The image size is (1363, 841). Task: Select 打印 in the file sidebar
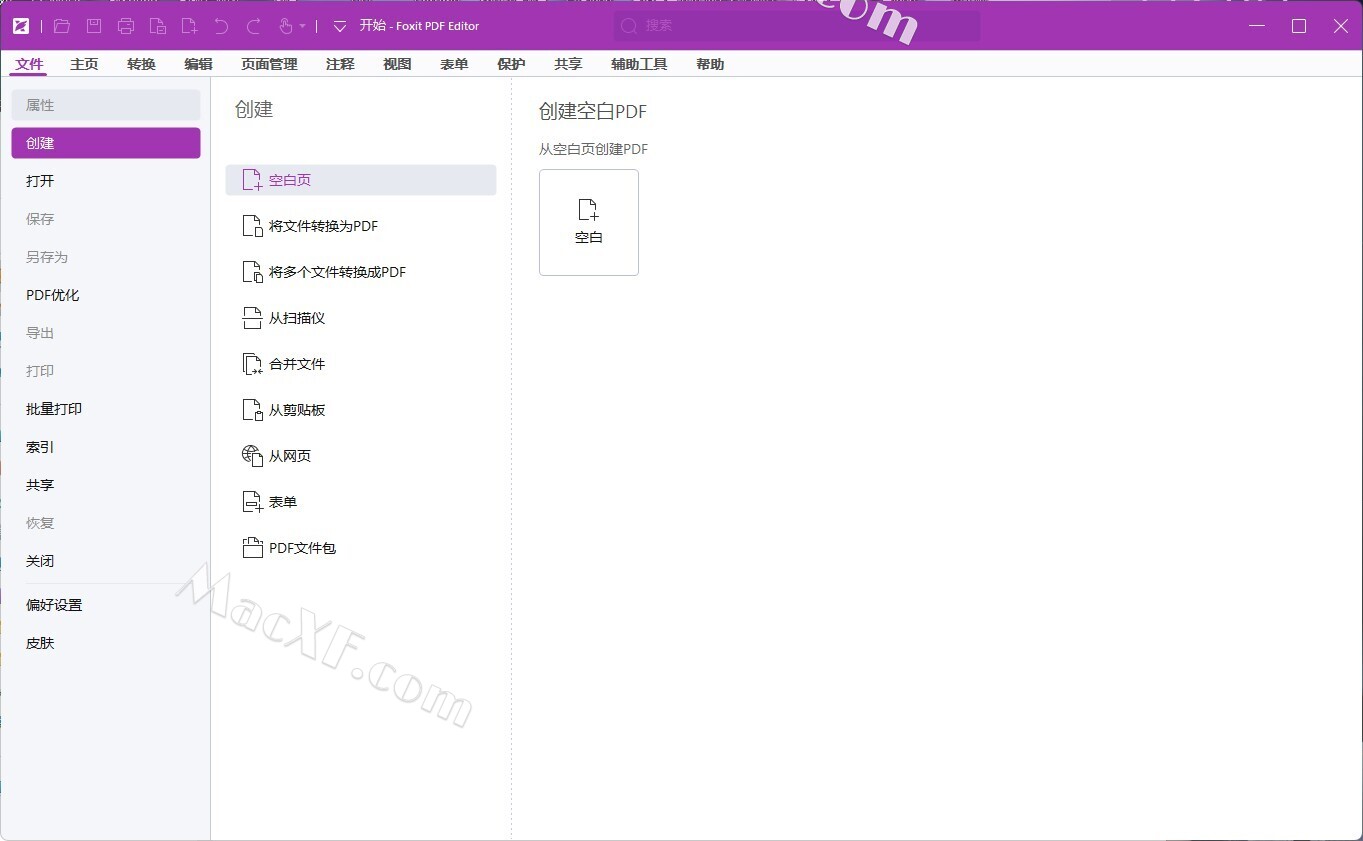coord(106,371)
